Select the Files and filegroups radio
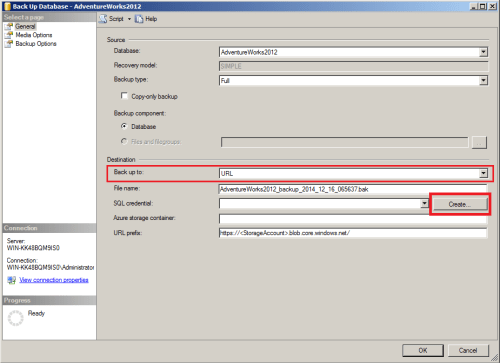The height and width of the screenshot is (364, 500). [x=124, y=141]
